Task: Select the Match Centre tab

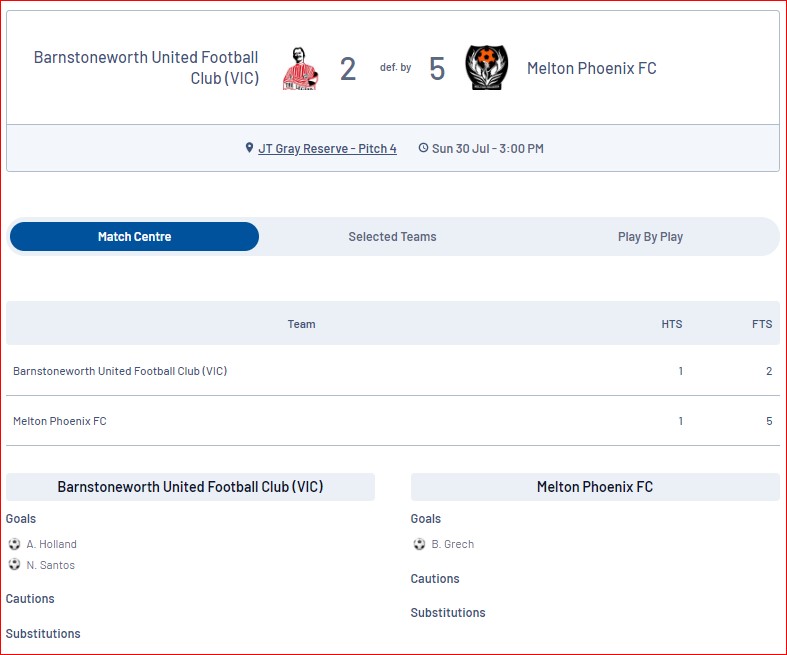Action: (x=135, y=236)
